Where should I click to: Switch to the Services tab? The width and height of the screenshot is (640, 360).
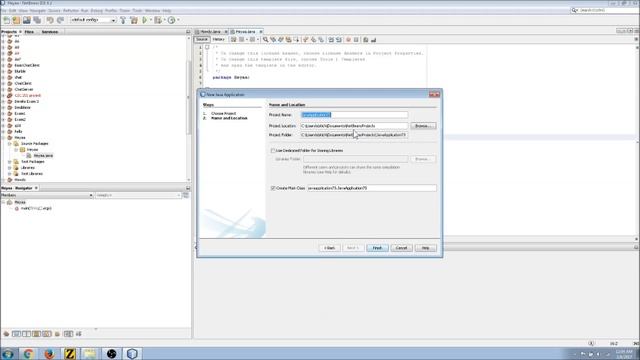(50, 31)
